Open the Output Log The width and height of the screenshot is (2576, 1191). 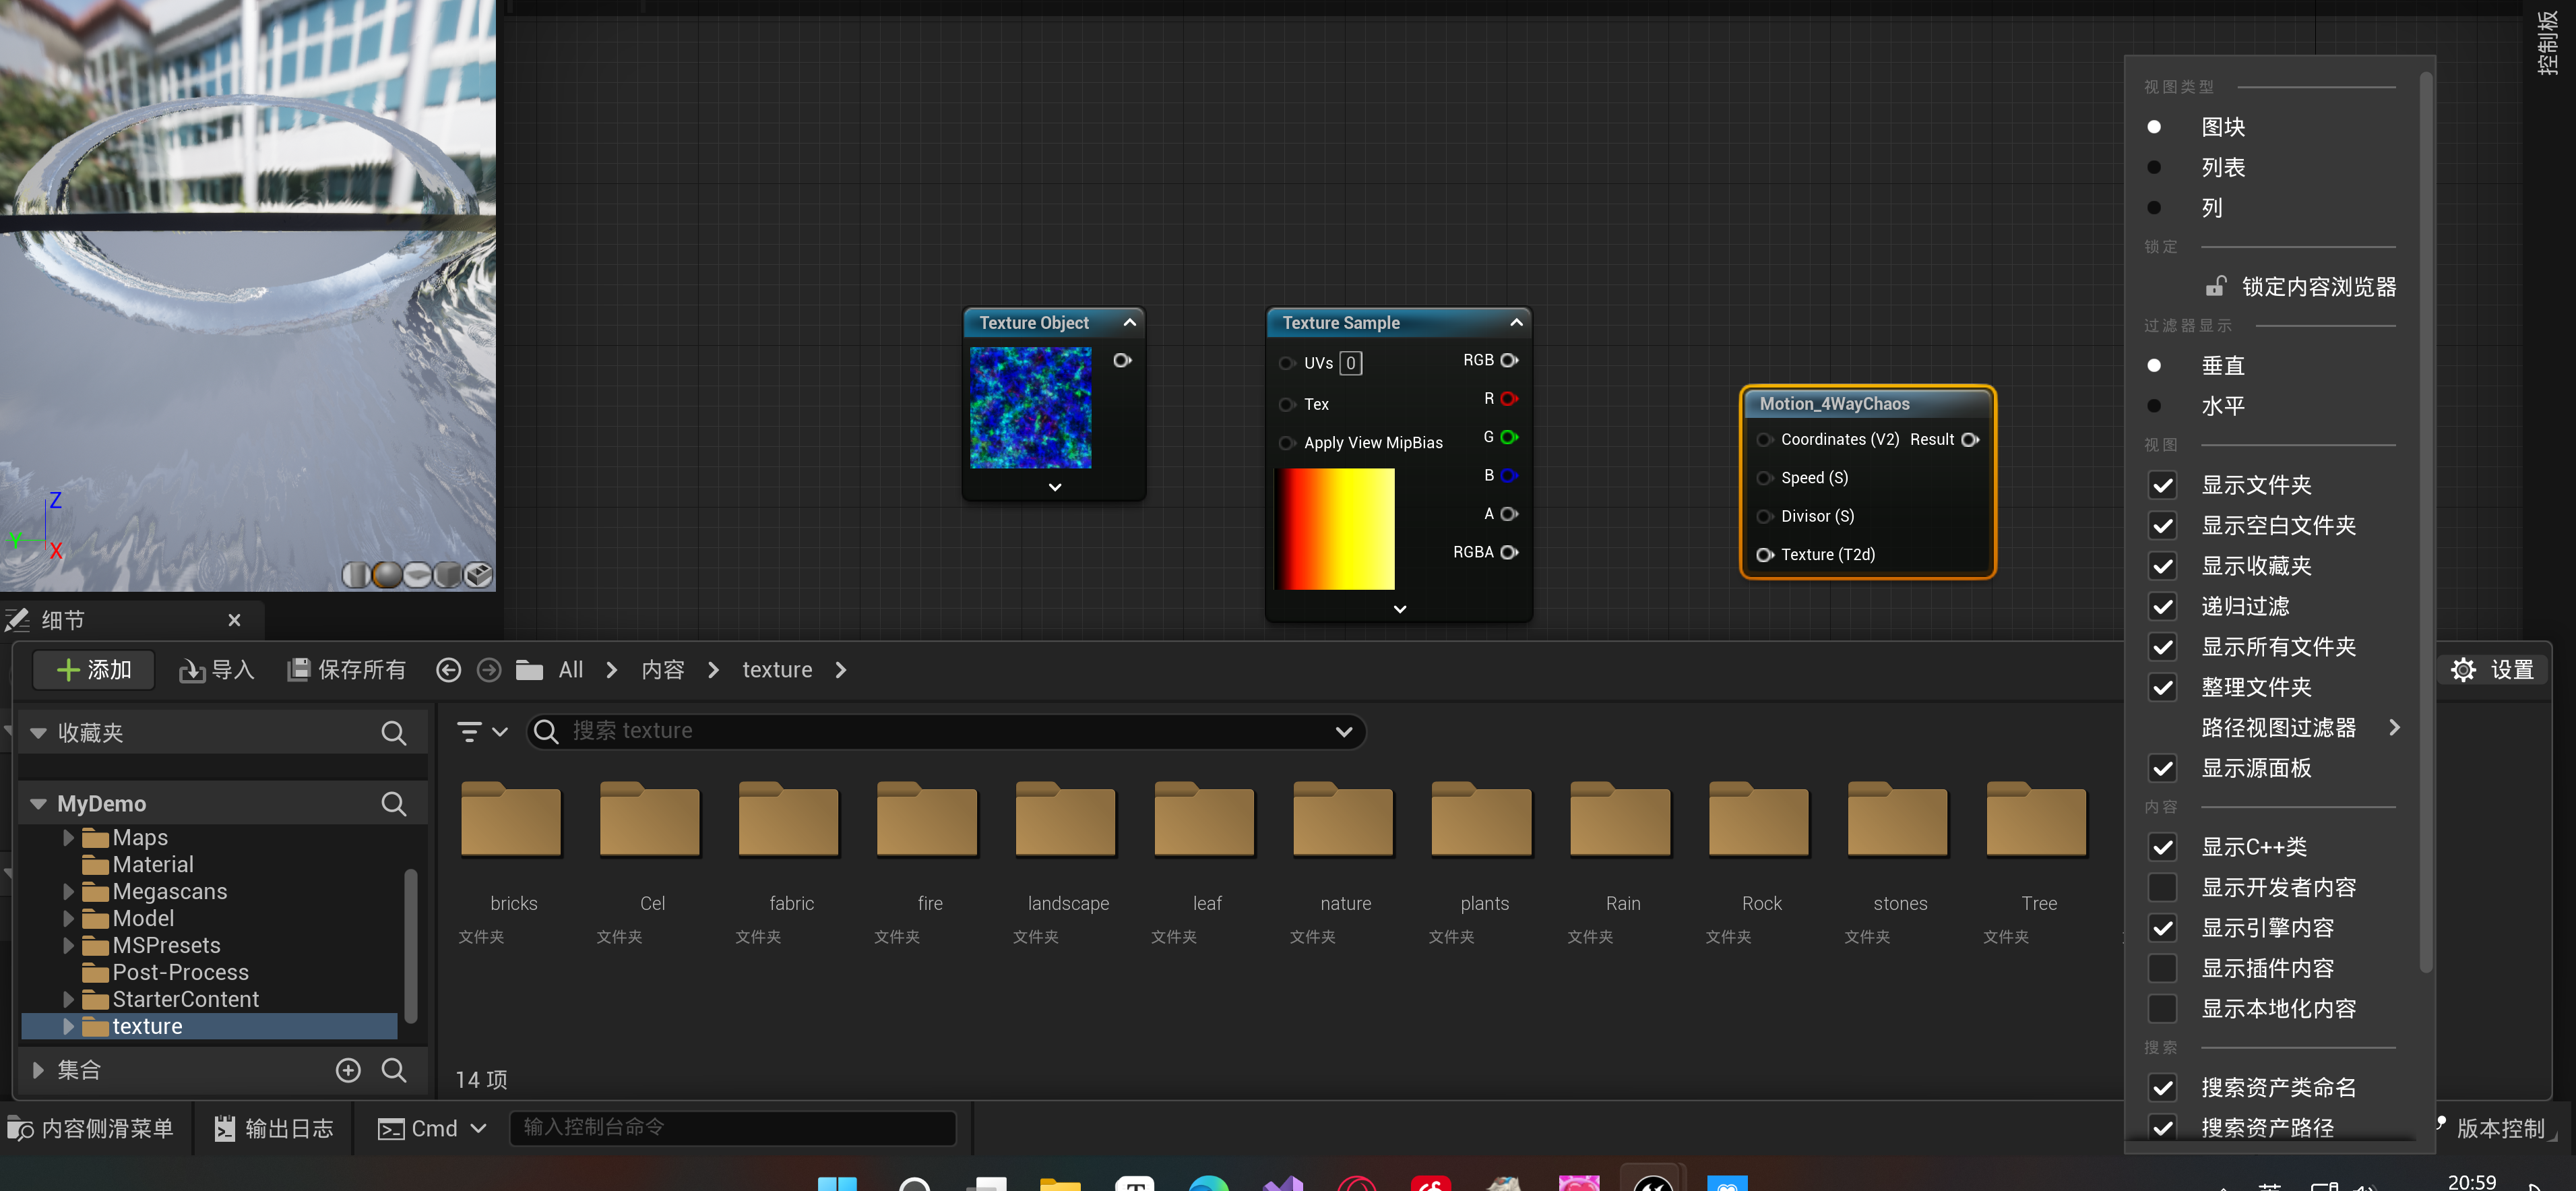[274, 1129]
